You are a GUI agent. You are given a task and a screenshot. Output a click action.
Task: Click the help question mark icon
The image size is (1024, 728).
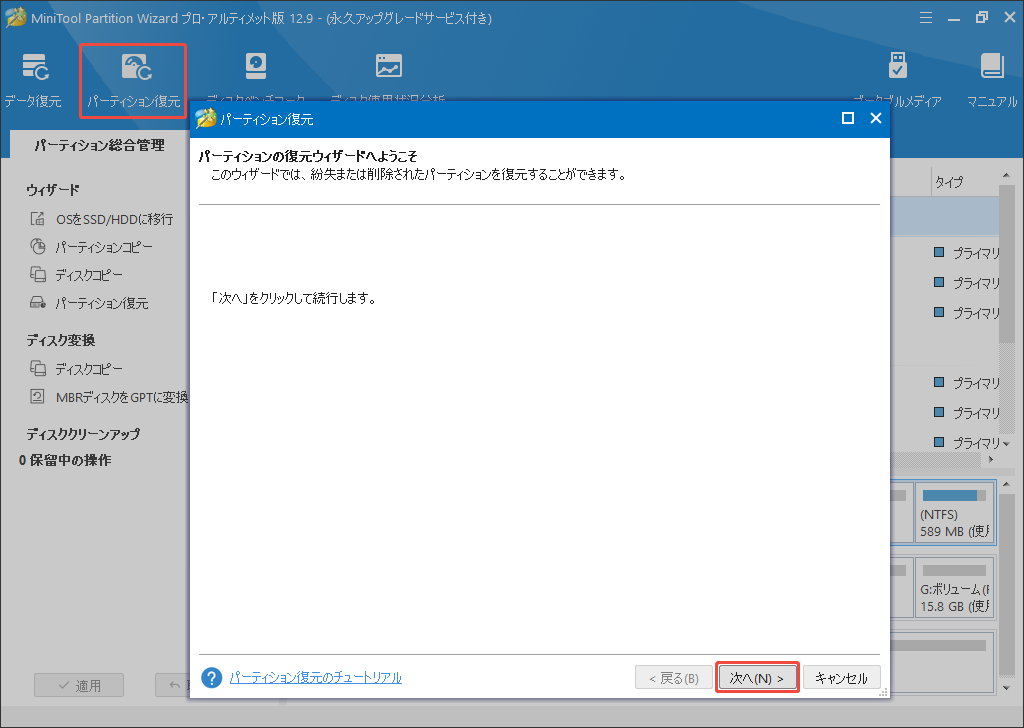coord(212,678)
